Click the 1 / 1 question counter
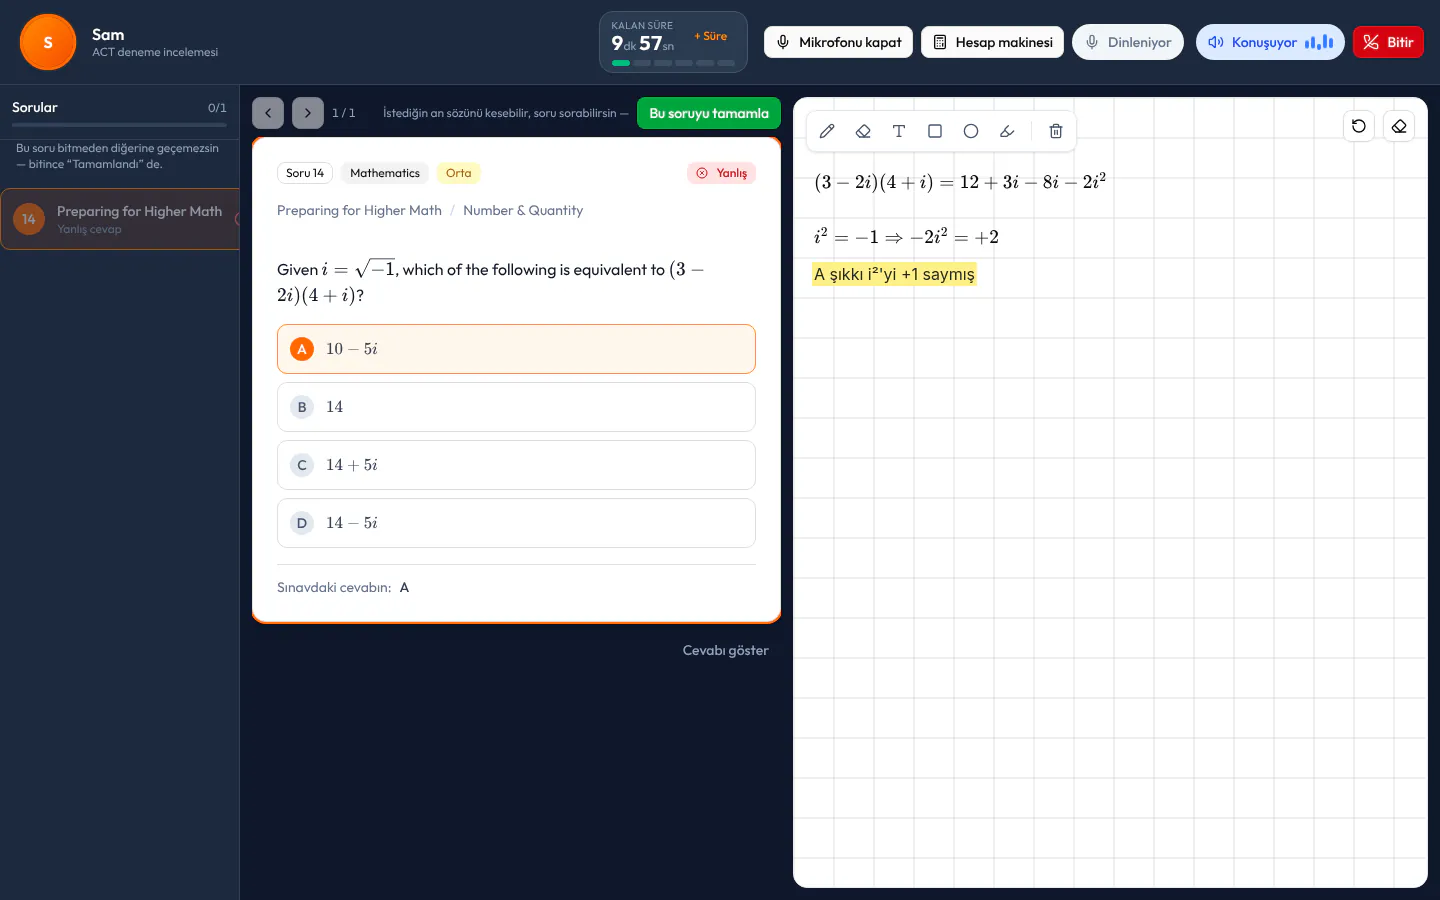The height and width of the screenshot is (900, 1440). click(343, 113)
